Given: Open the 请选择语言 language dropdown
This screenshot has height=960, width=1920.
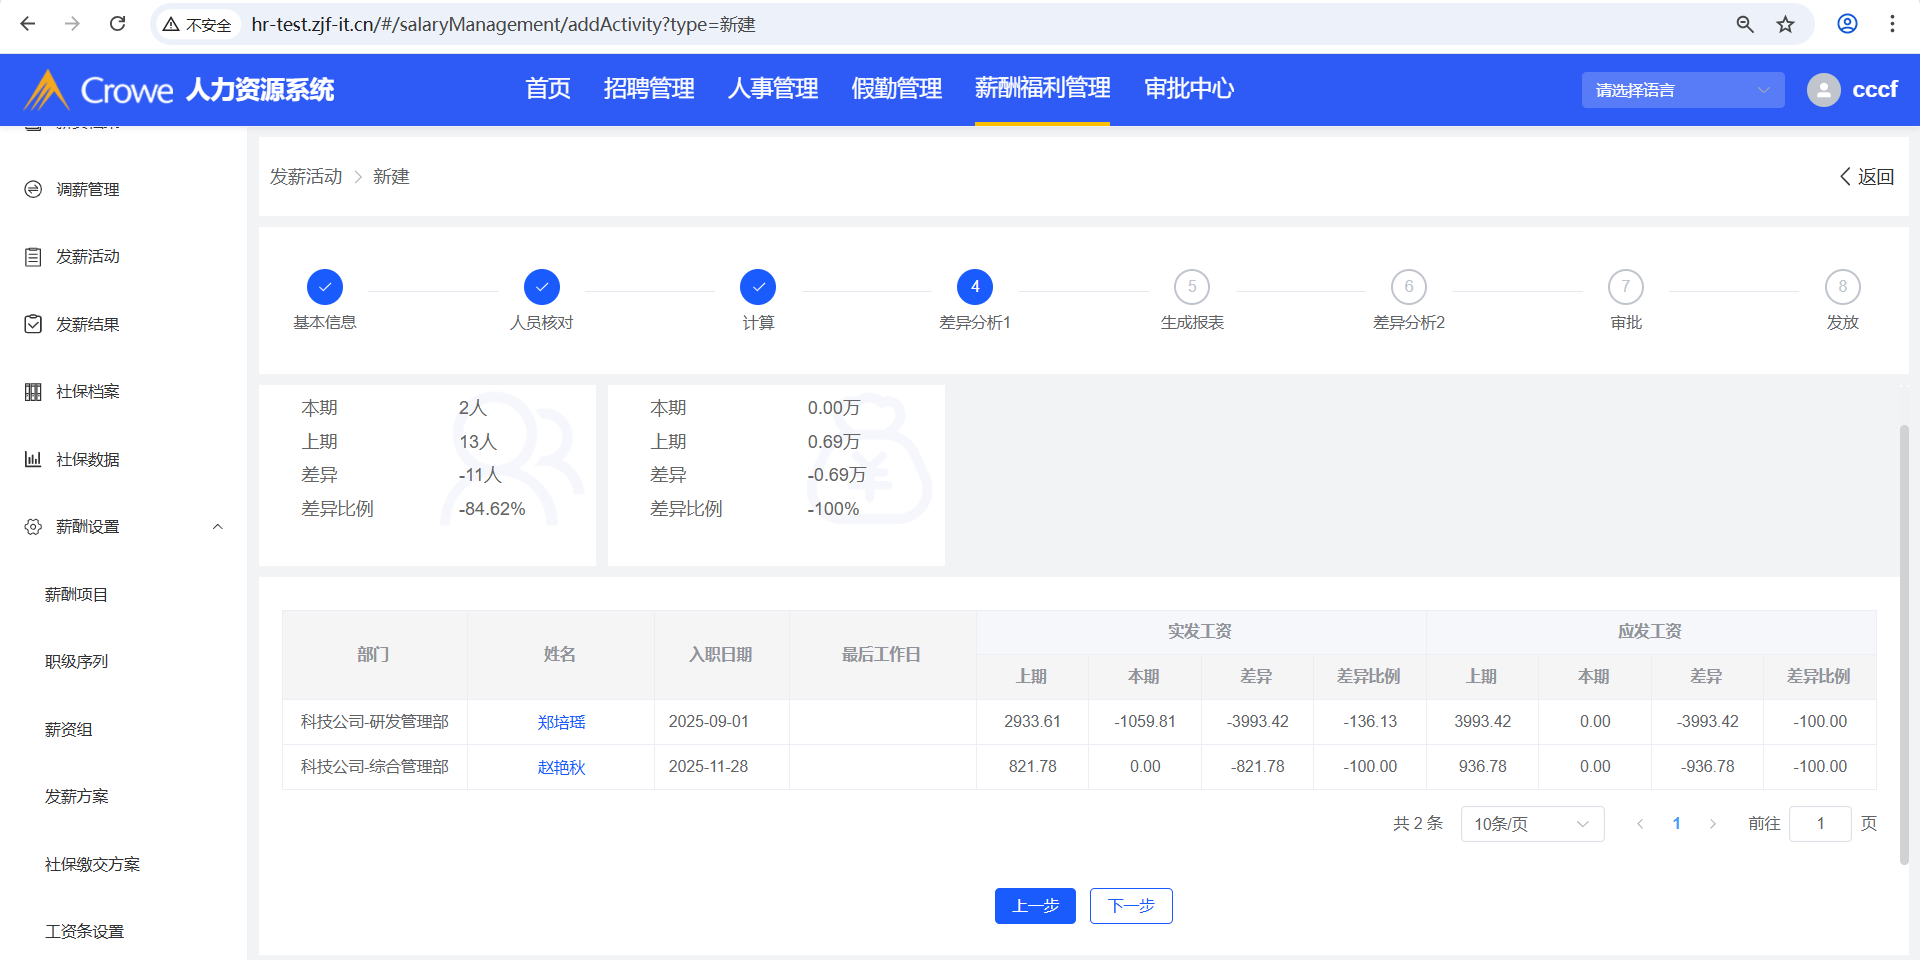Looking at the screenshot, I should pyautogui.click(x=1682, y=90).
